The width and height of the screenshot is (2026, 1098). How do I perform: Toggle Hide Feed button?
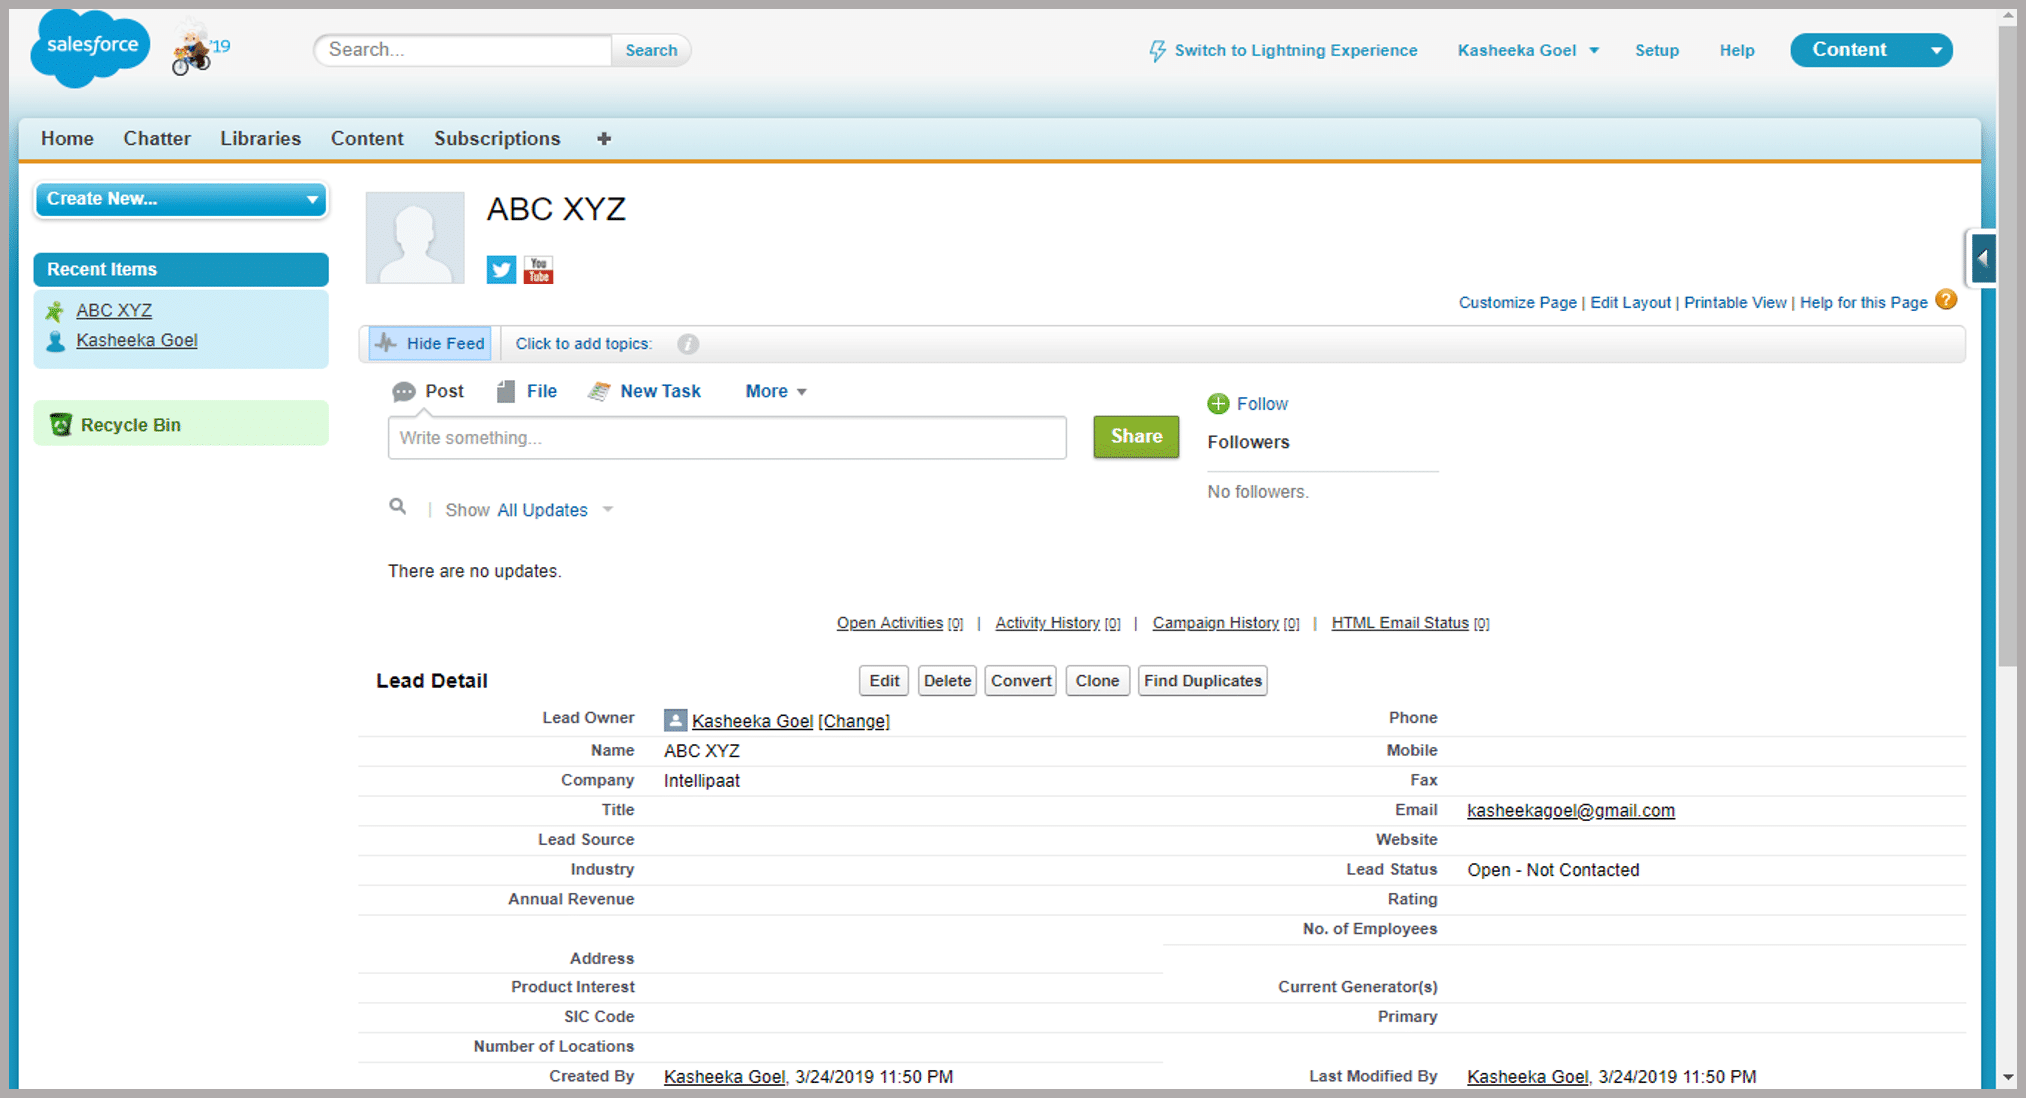click(430, 344)
